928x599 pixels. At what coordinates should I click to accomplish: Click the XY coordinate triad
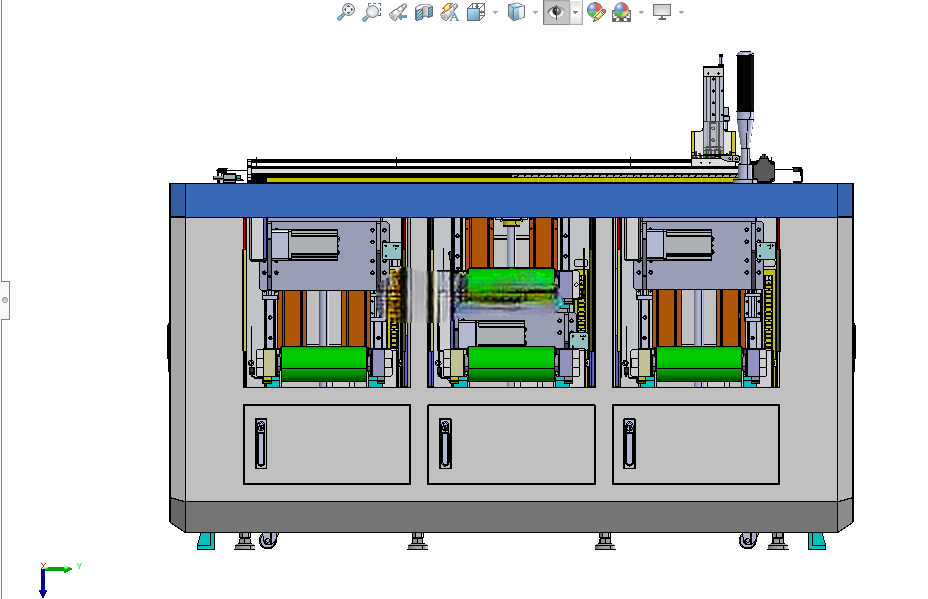click(58, 579)
